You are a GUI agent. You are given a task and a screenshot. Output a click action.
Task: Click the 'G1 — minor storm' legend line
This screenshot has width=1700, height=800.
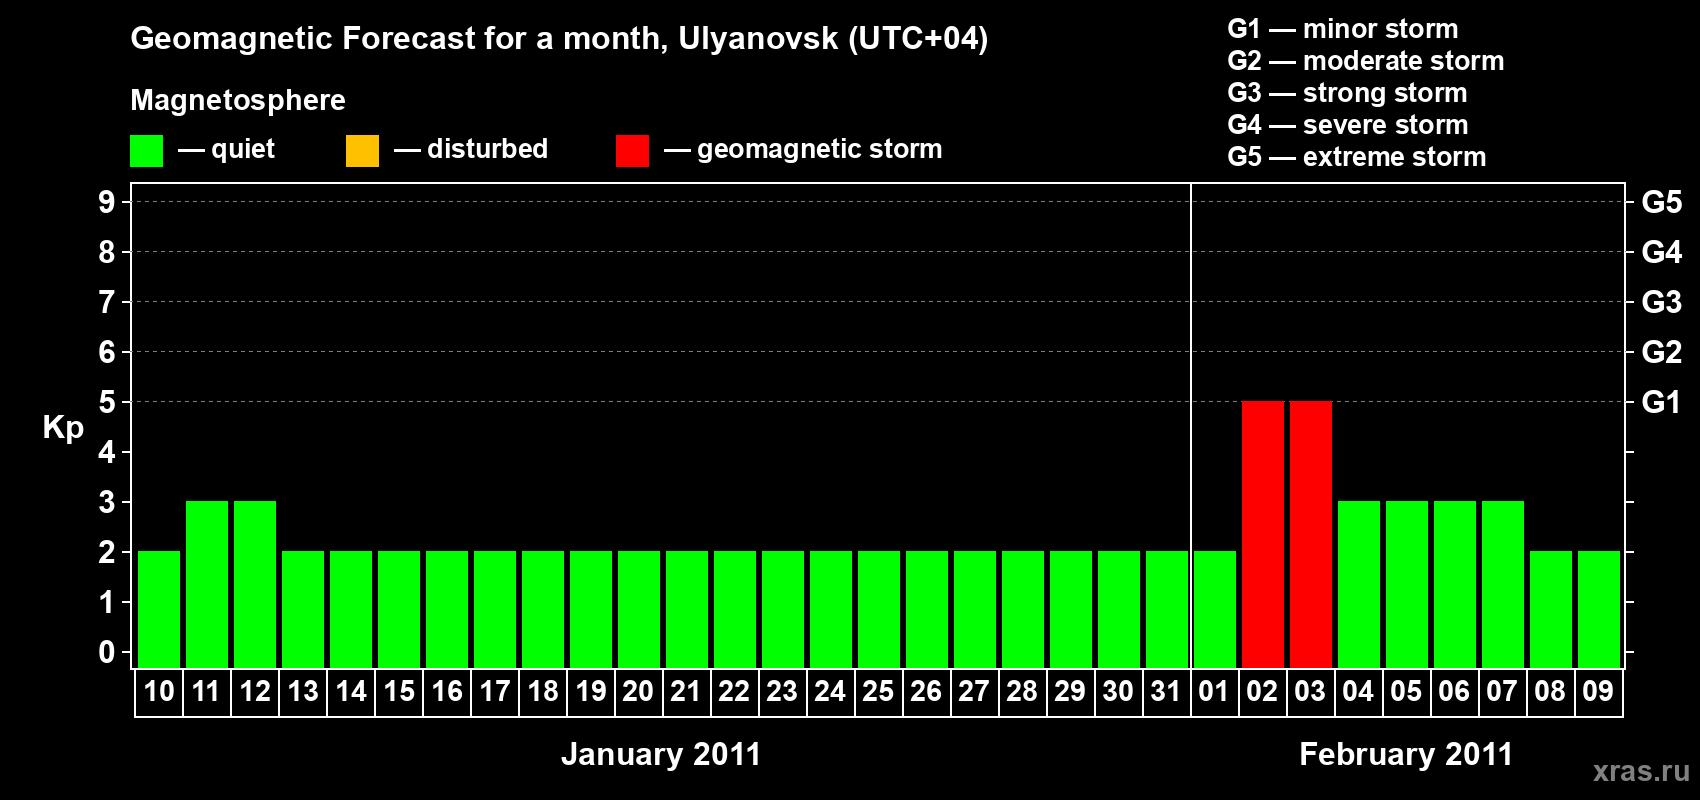1342,29
